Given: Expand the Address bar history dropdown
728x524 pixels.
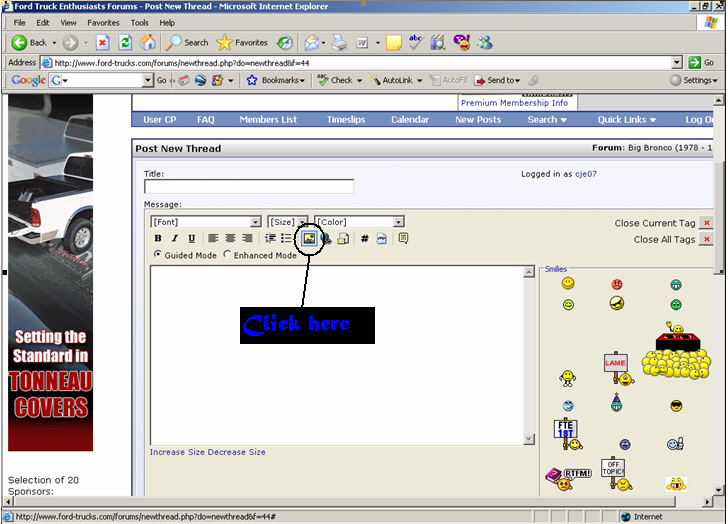Looking at the screenshot, I should (677, 62).
